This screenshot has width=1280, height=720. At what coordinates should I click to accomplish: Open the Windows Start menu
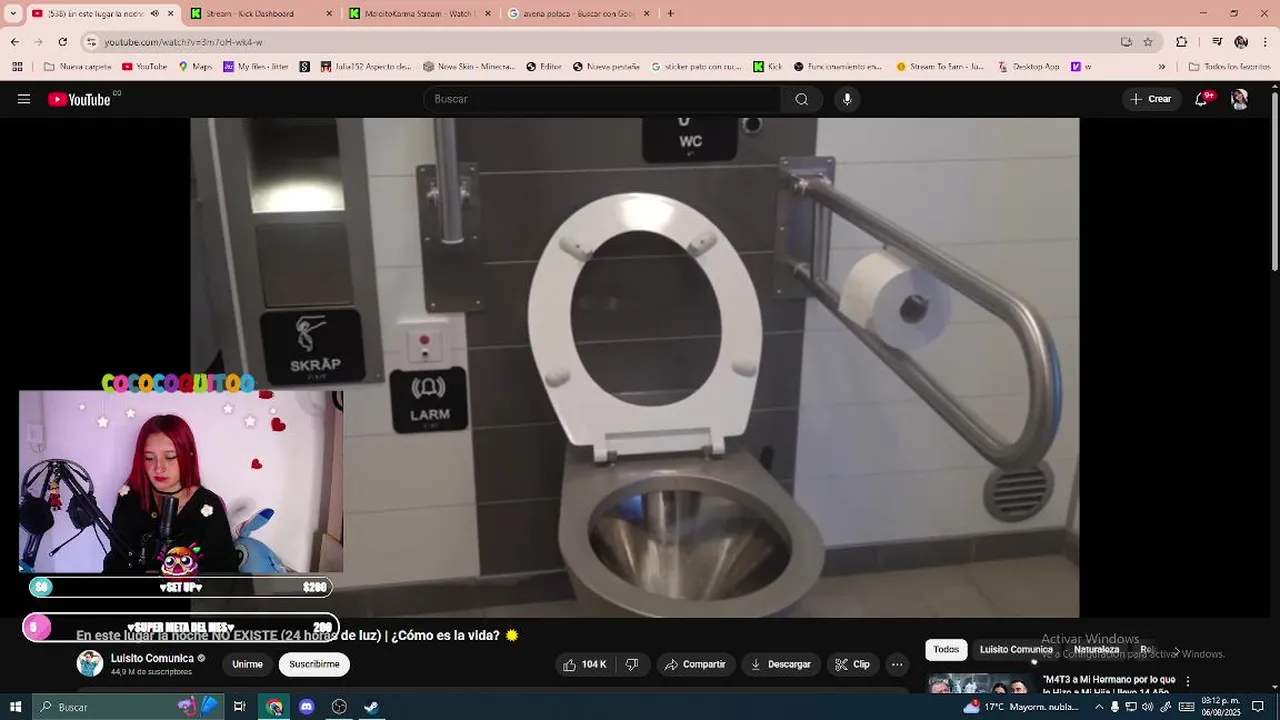(x=15, y=707)
